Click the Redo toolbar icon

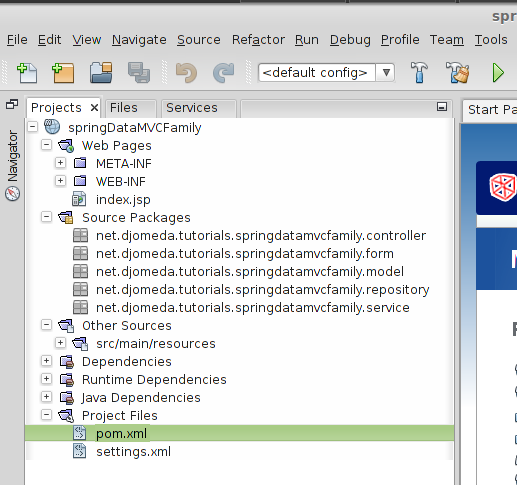point(223,72)
